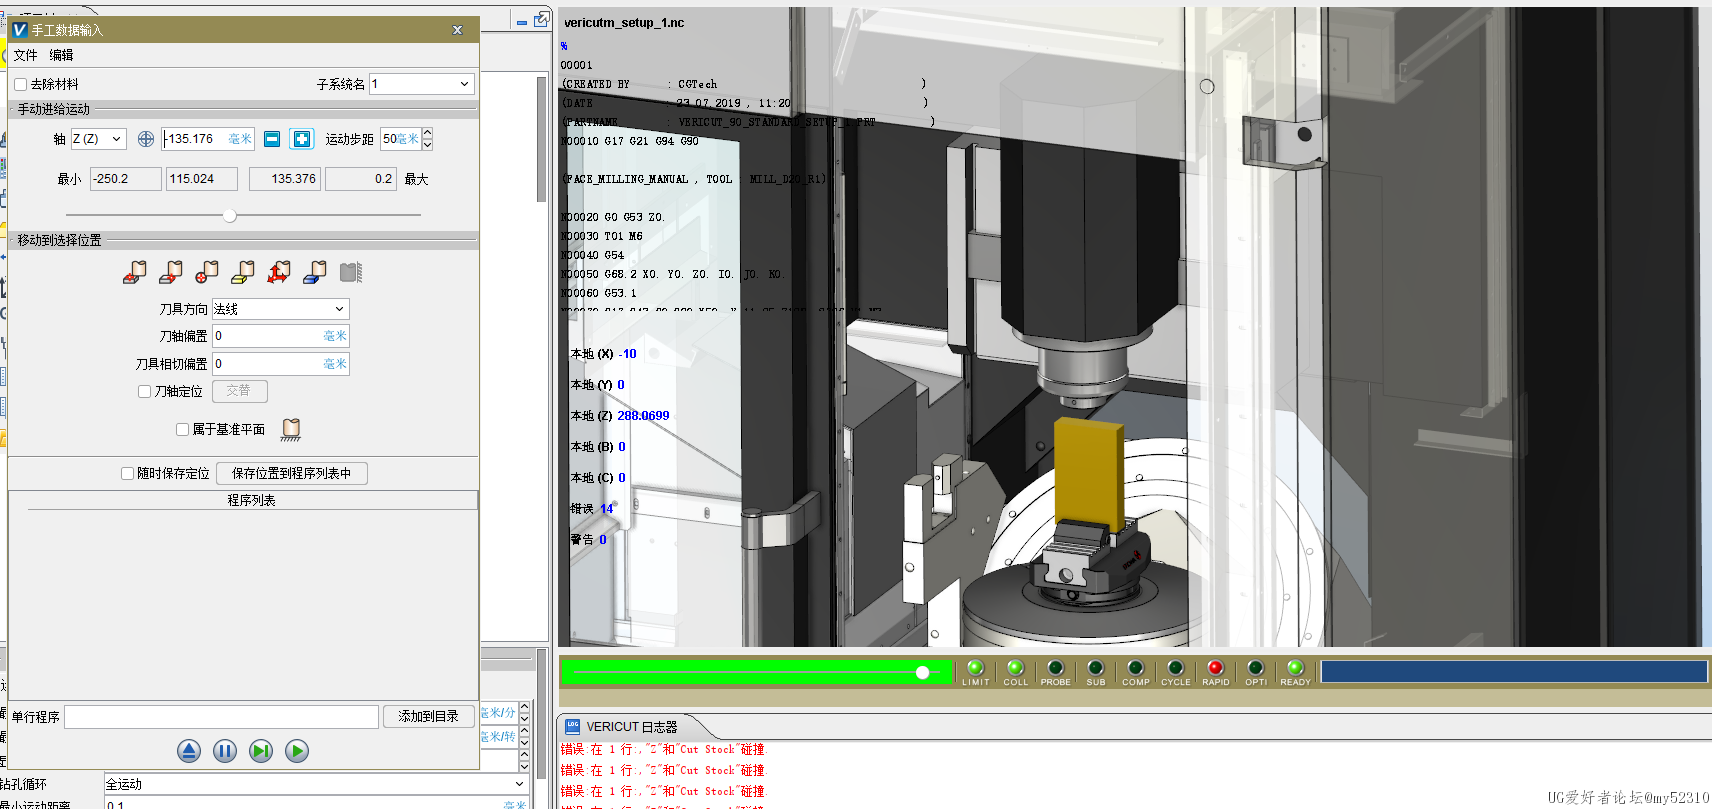Click the crosshair pick-position icon beside axis
The height and width of the screenshot is (809, 1712).
coord(146,139)
